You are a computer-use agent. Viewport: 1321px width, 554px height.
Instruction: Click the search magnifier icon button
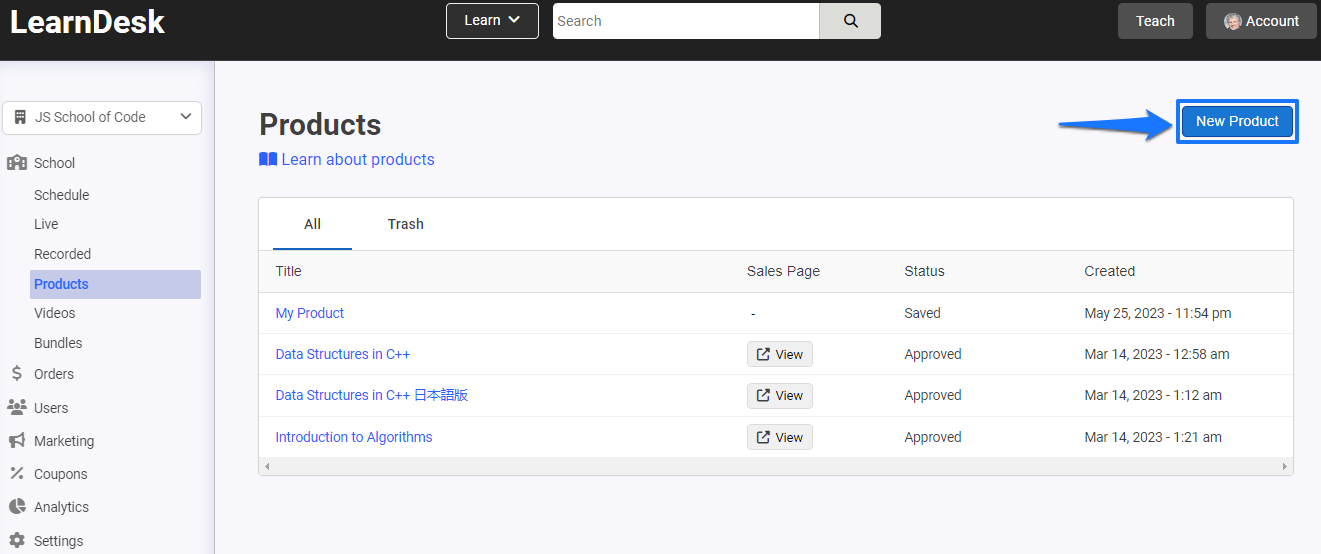[x=850, y=21]
